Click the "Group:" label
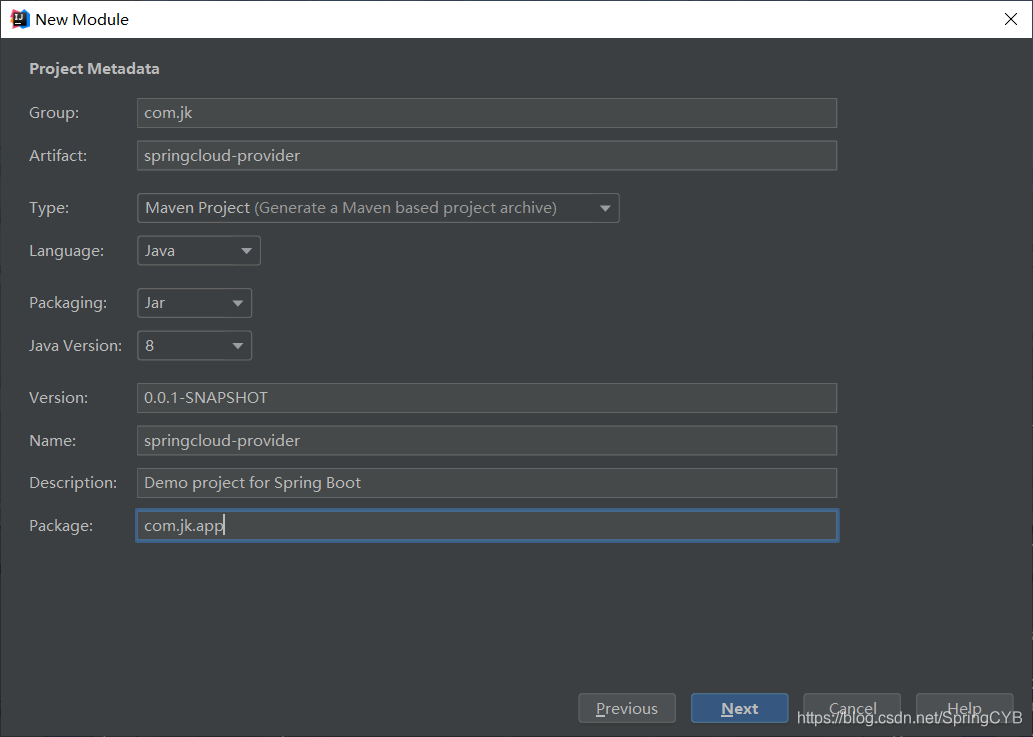 (54, 113)
